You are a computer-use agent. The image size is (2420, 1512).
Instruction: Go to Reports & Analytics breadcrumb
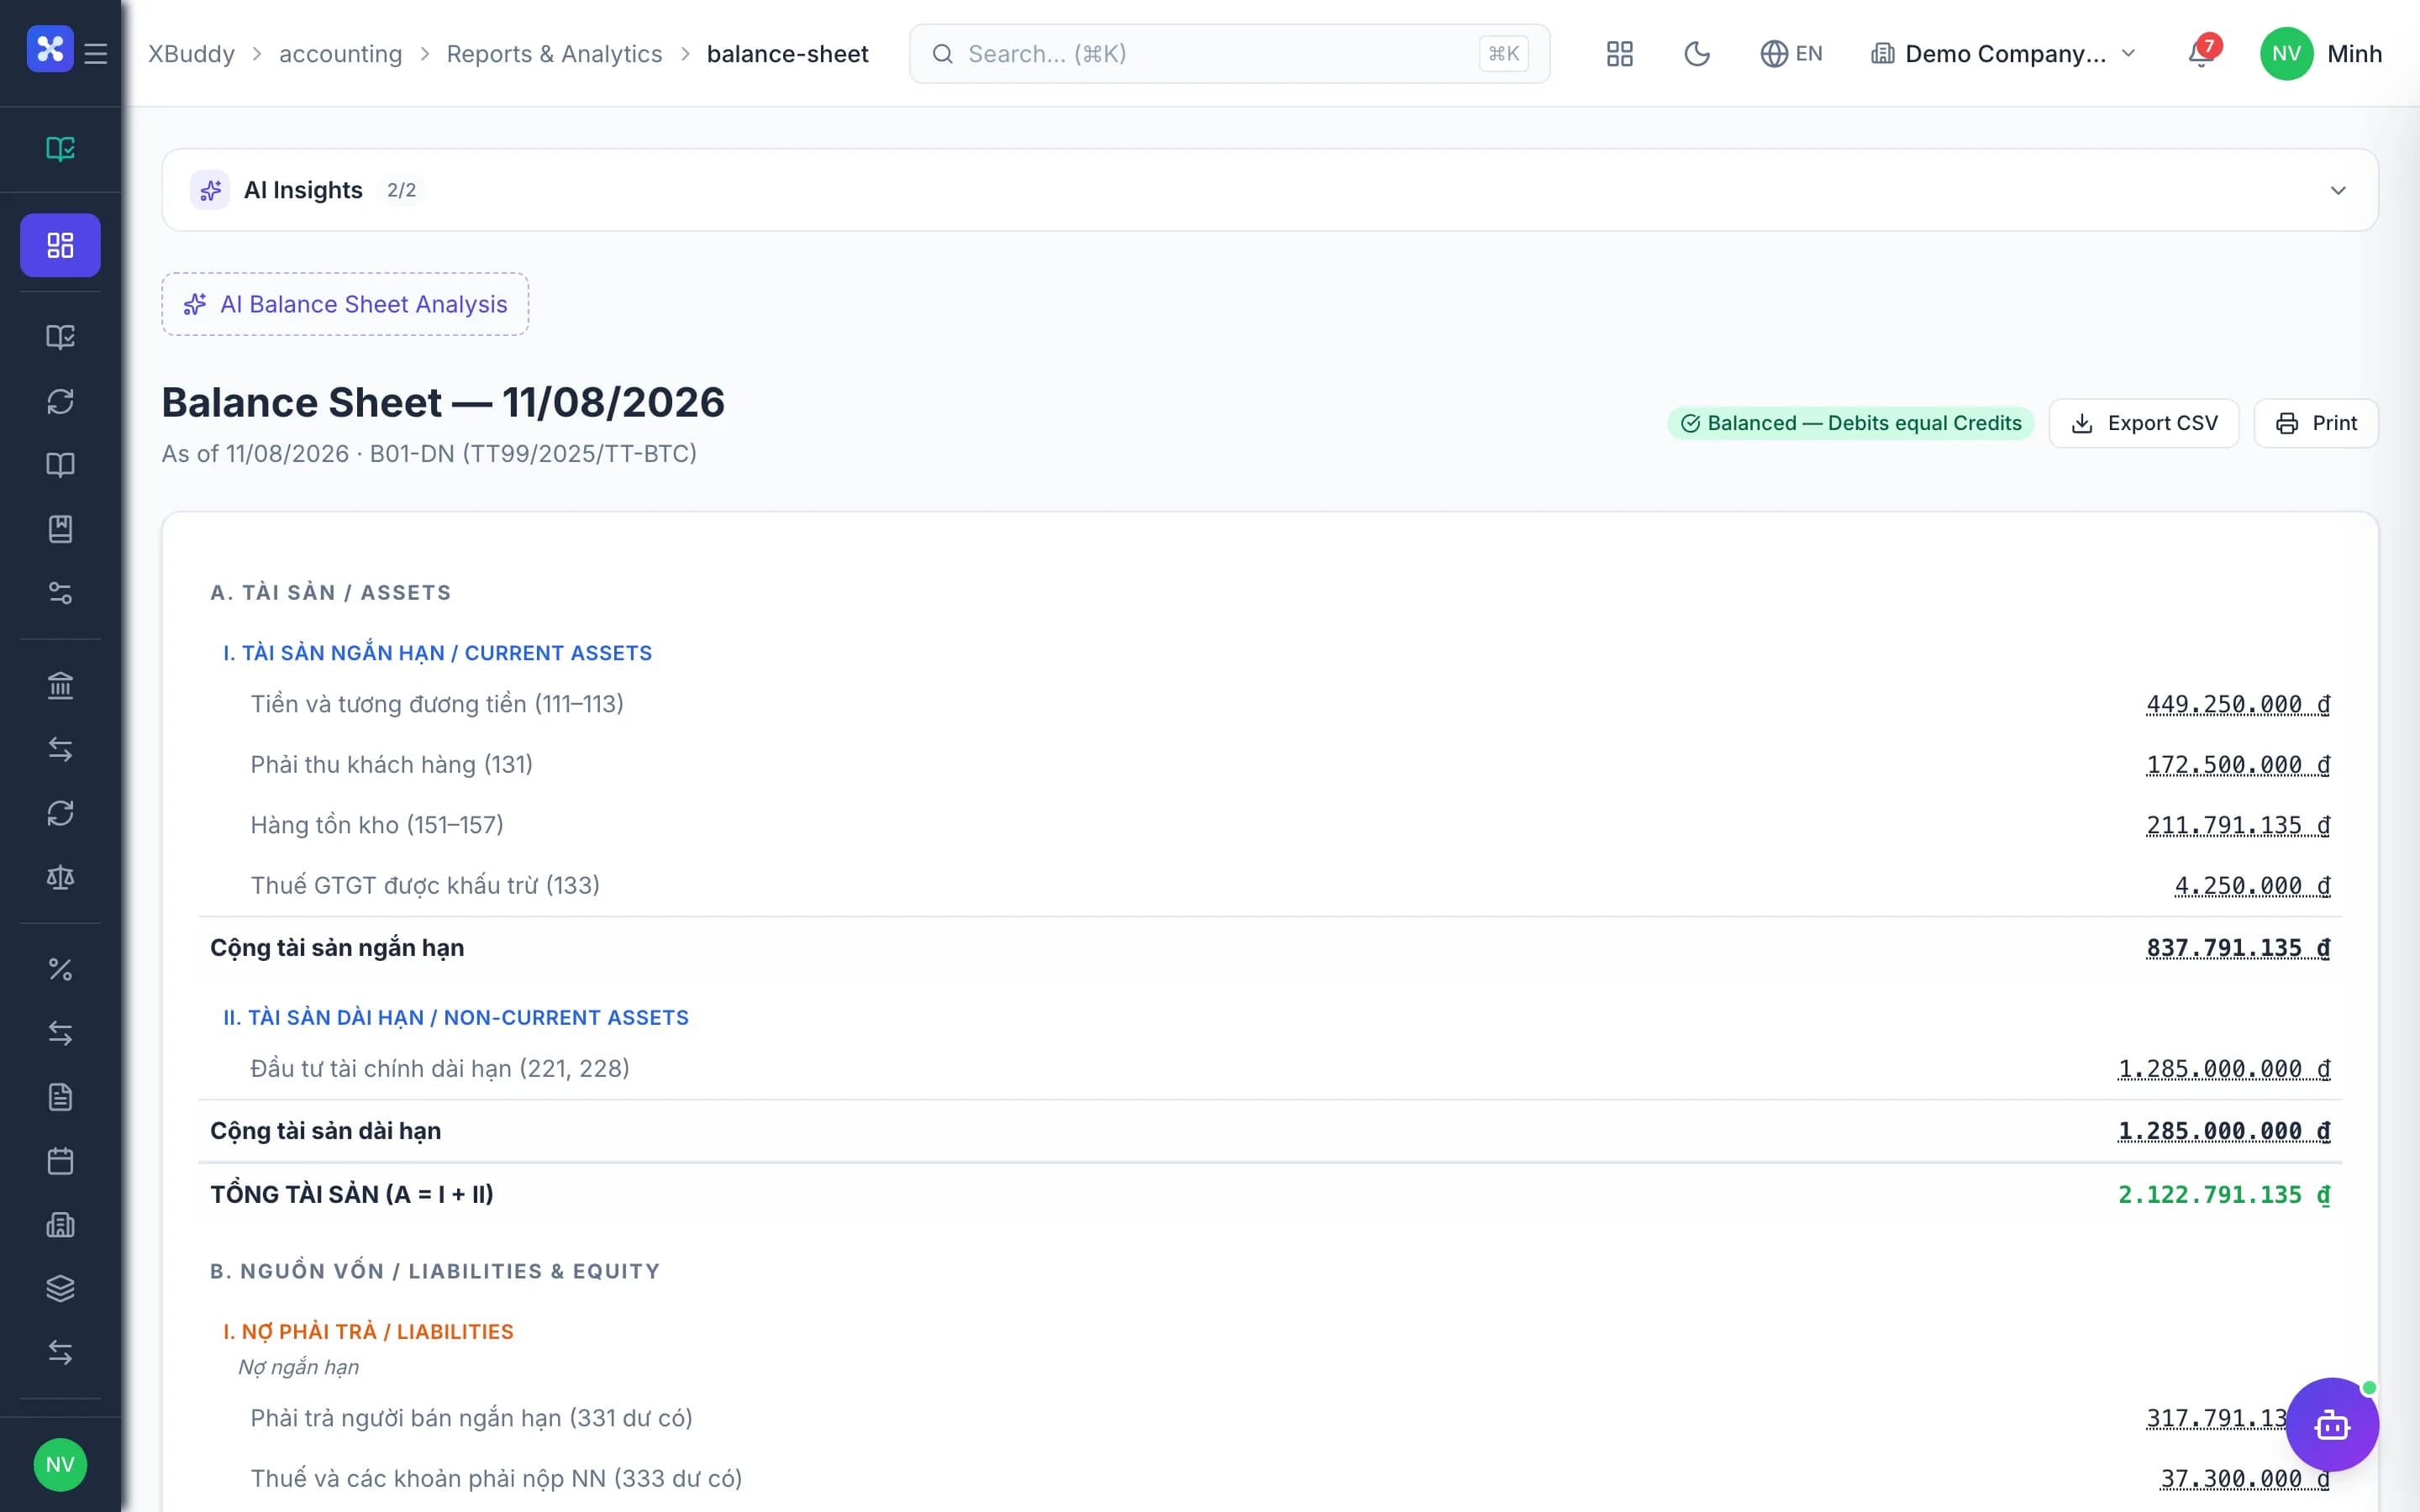(x=554, y=54)
